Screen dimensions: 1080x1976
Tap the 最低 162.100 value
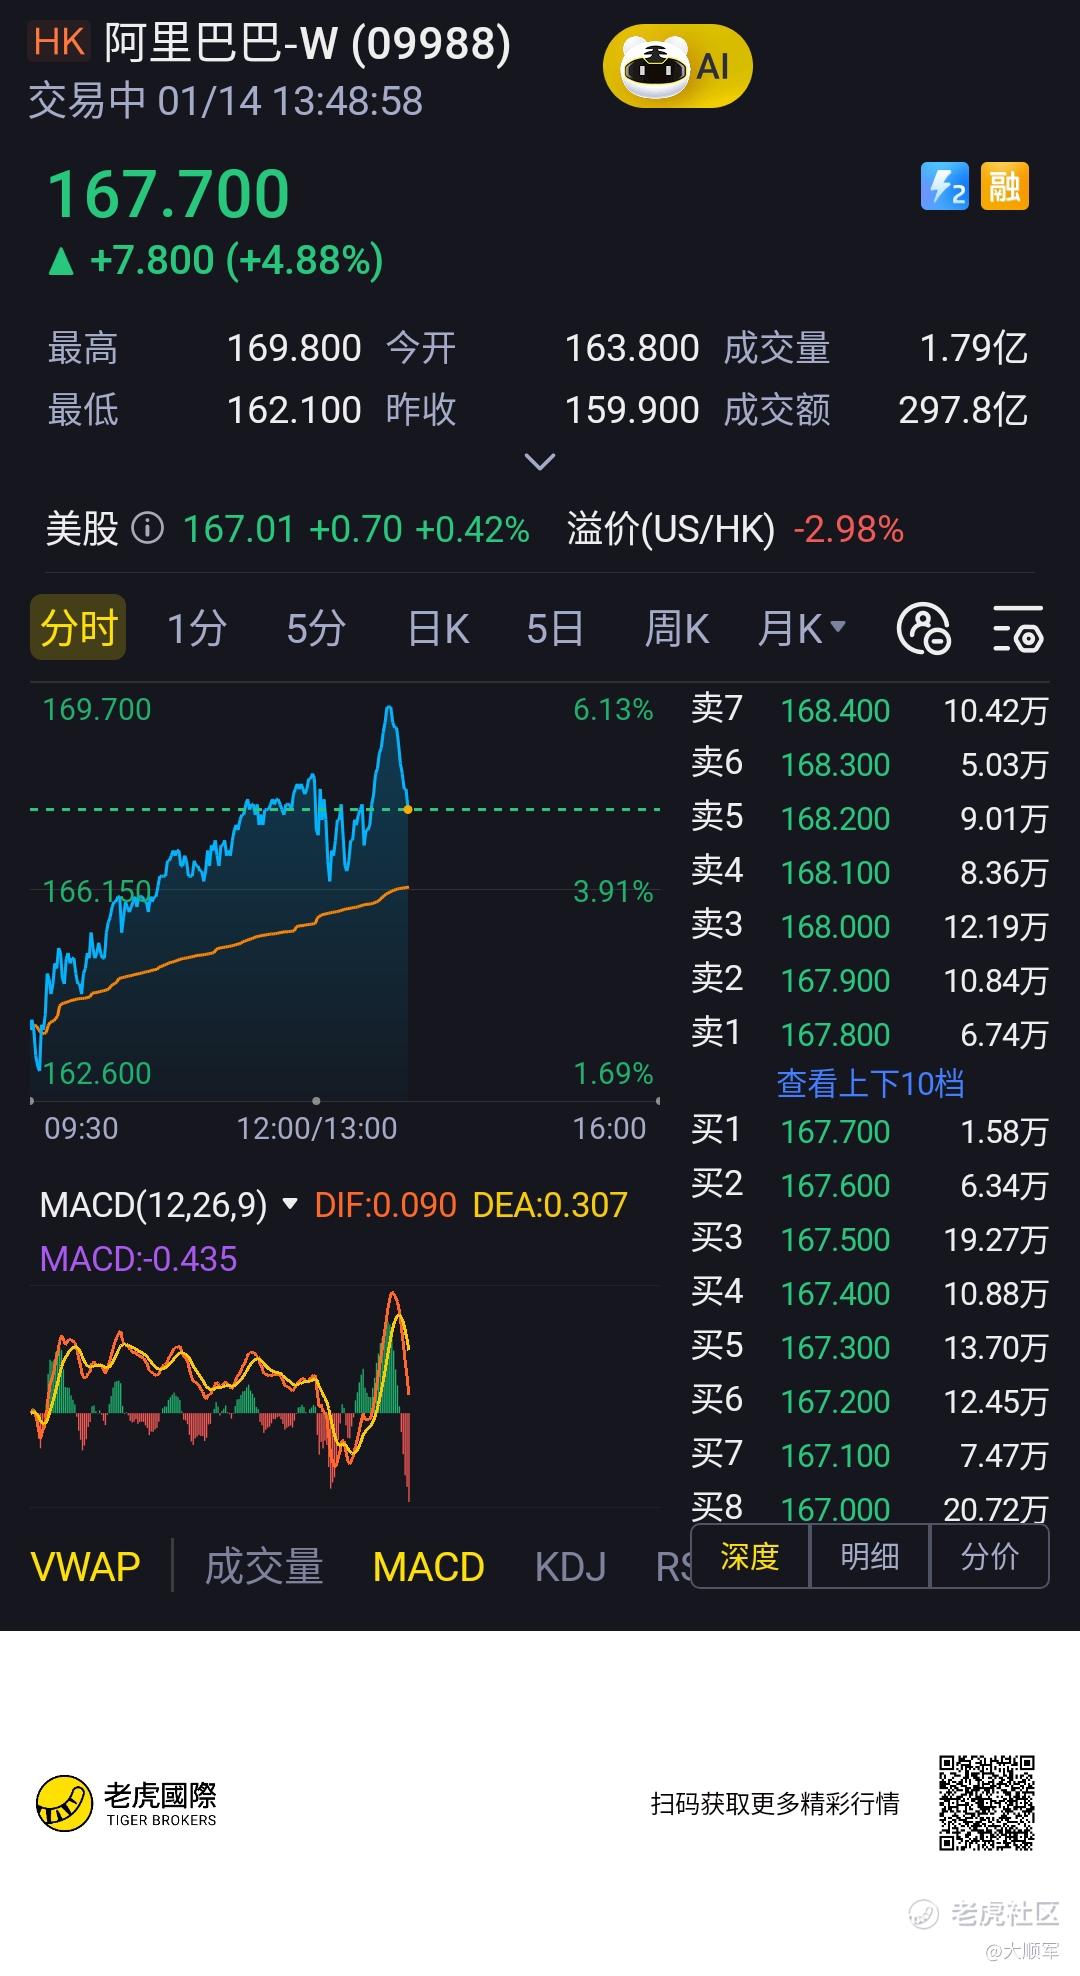pyautogui.click(x=294, y=410)
